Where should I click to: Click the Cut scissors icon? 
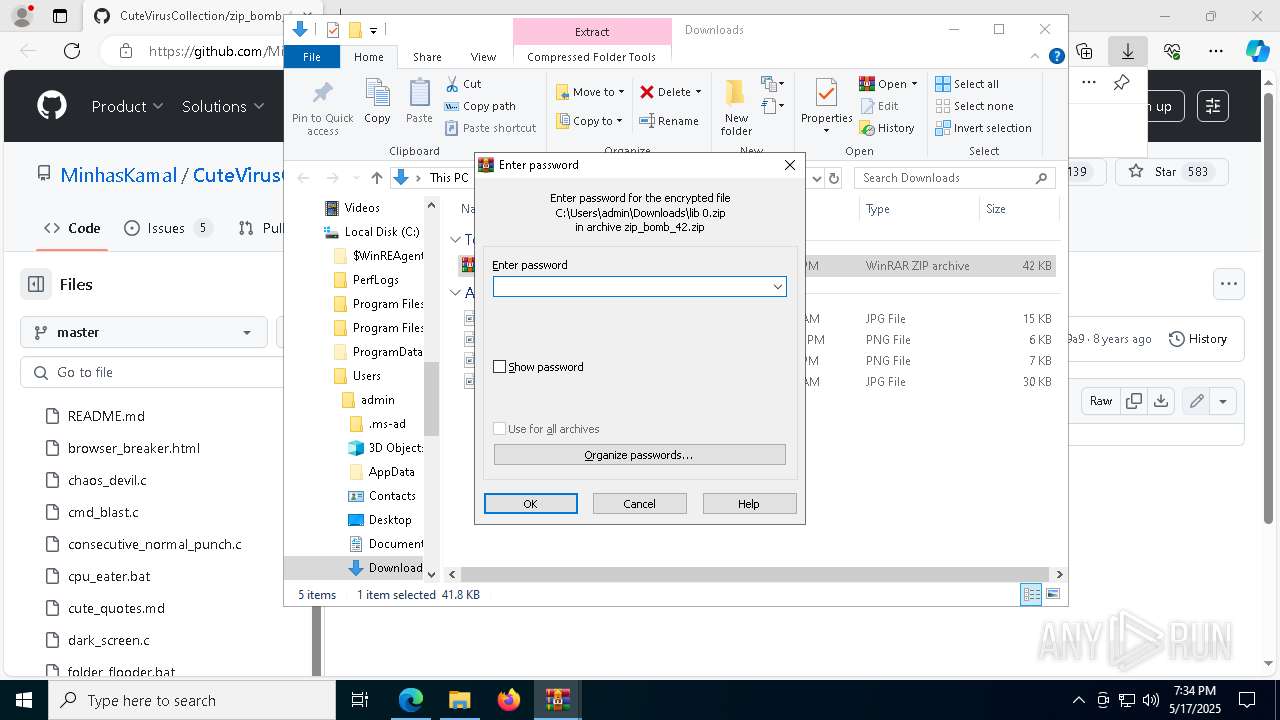(452, 84)
